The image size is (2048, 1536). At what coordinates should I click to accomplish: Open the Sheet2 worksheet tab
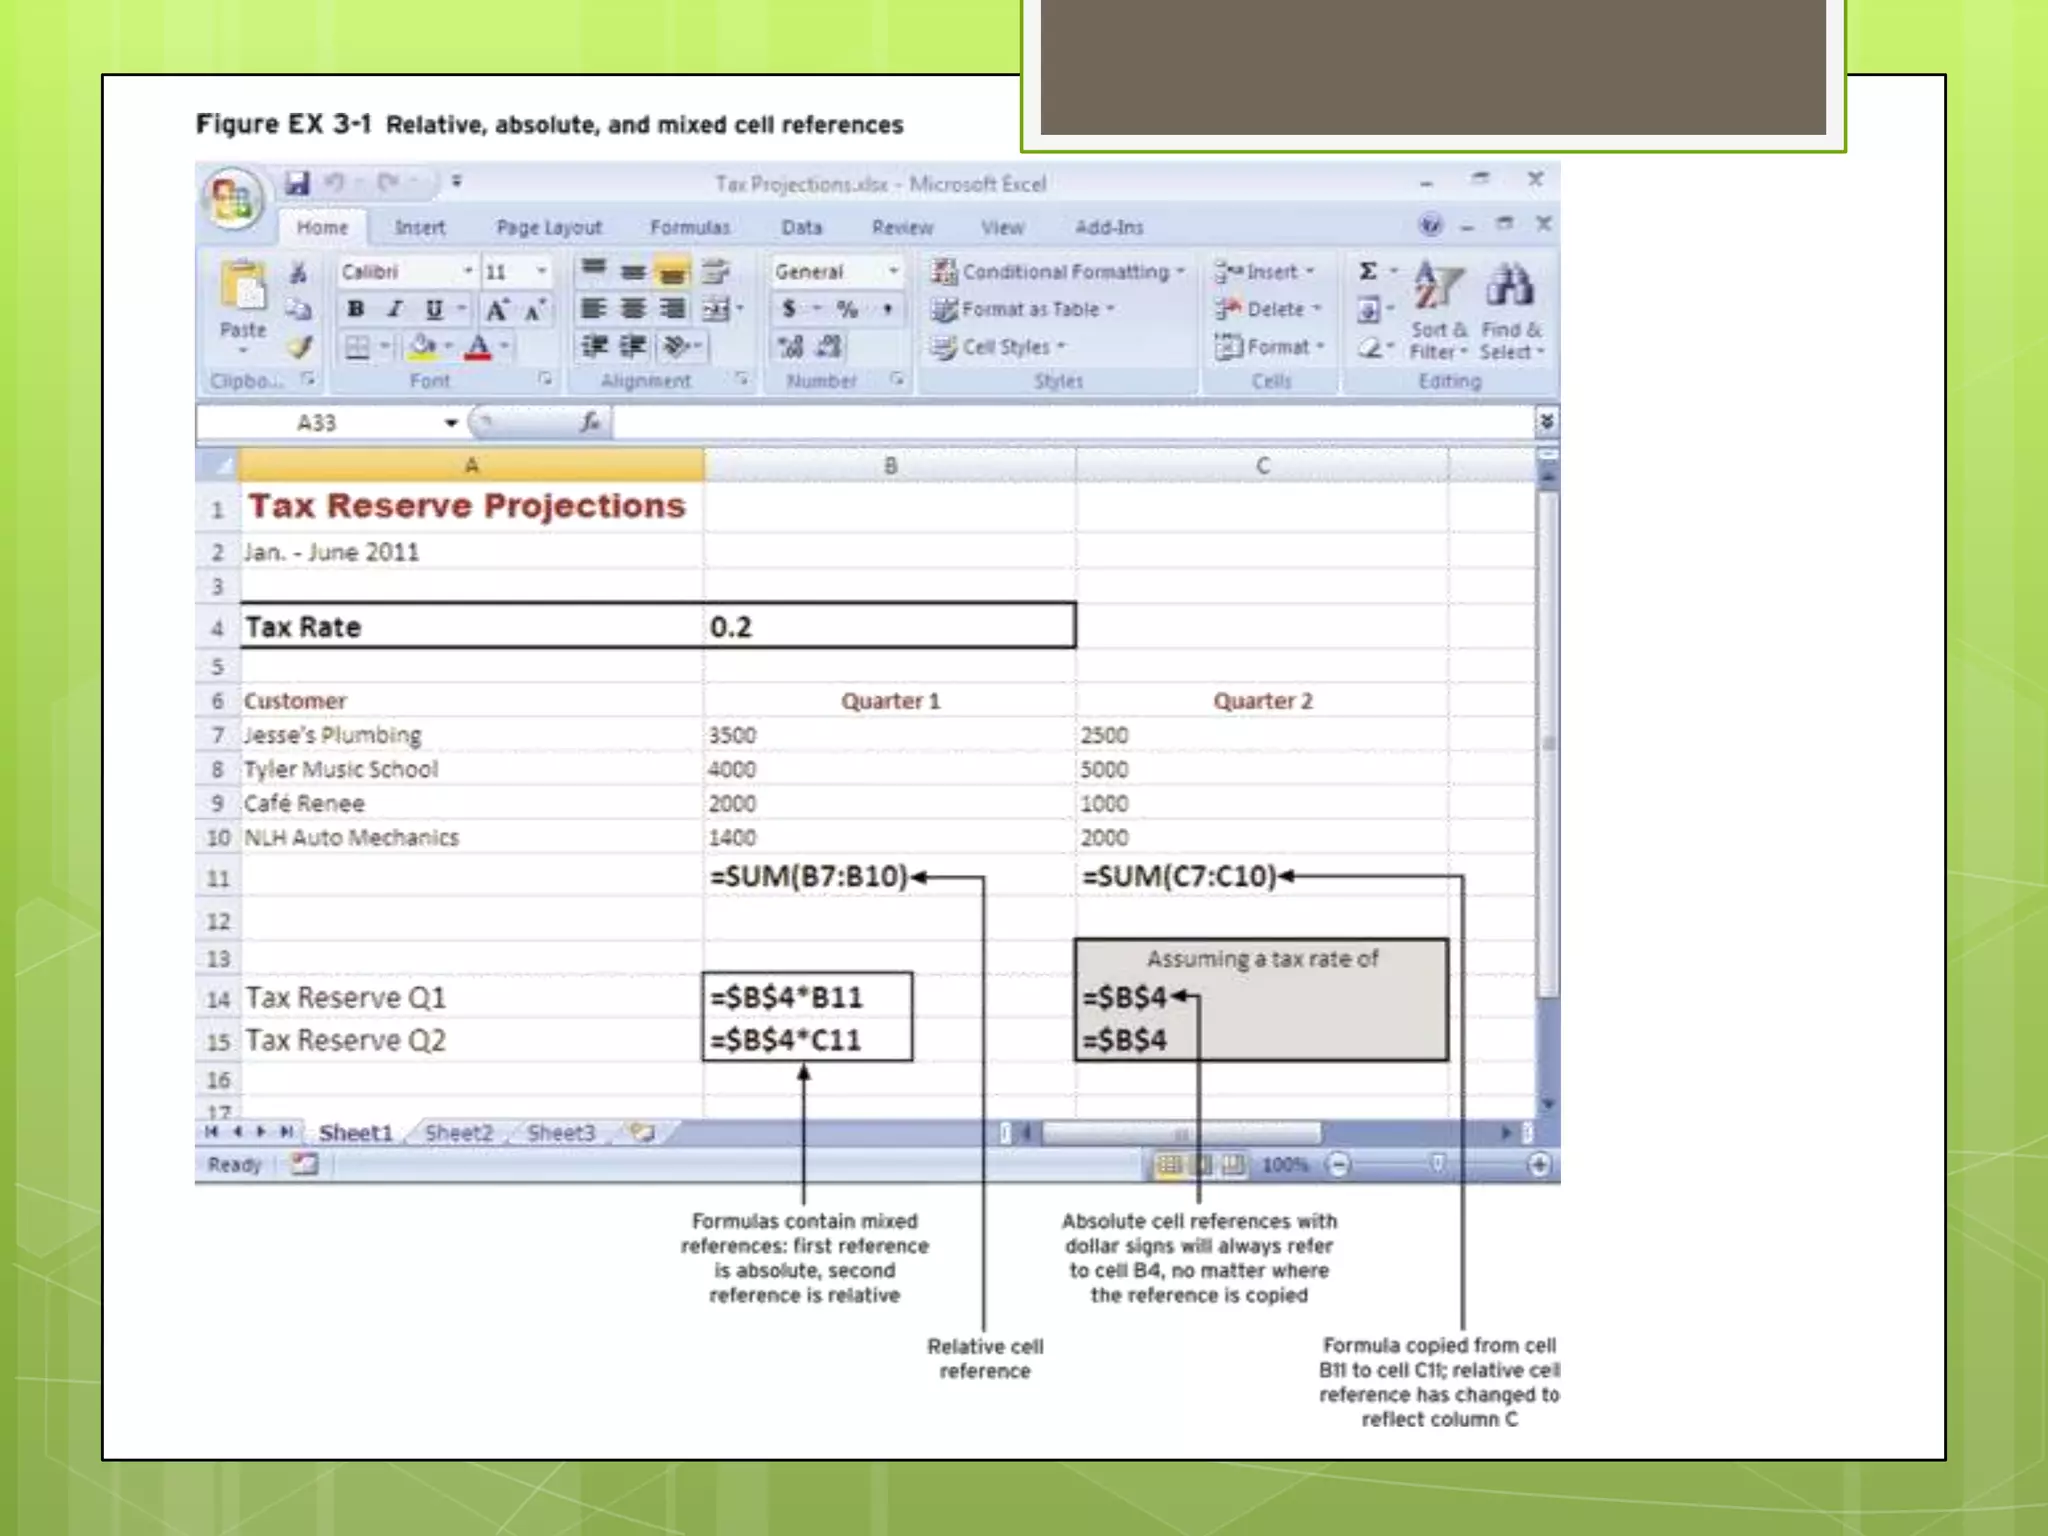pyautogui.click(x=459, y=1133)
